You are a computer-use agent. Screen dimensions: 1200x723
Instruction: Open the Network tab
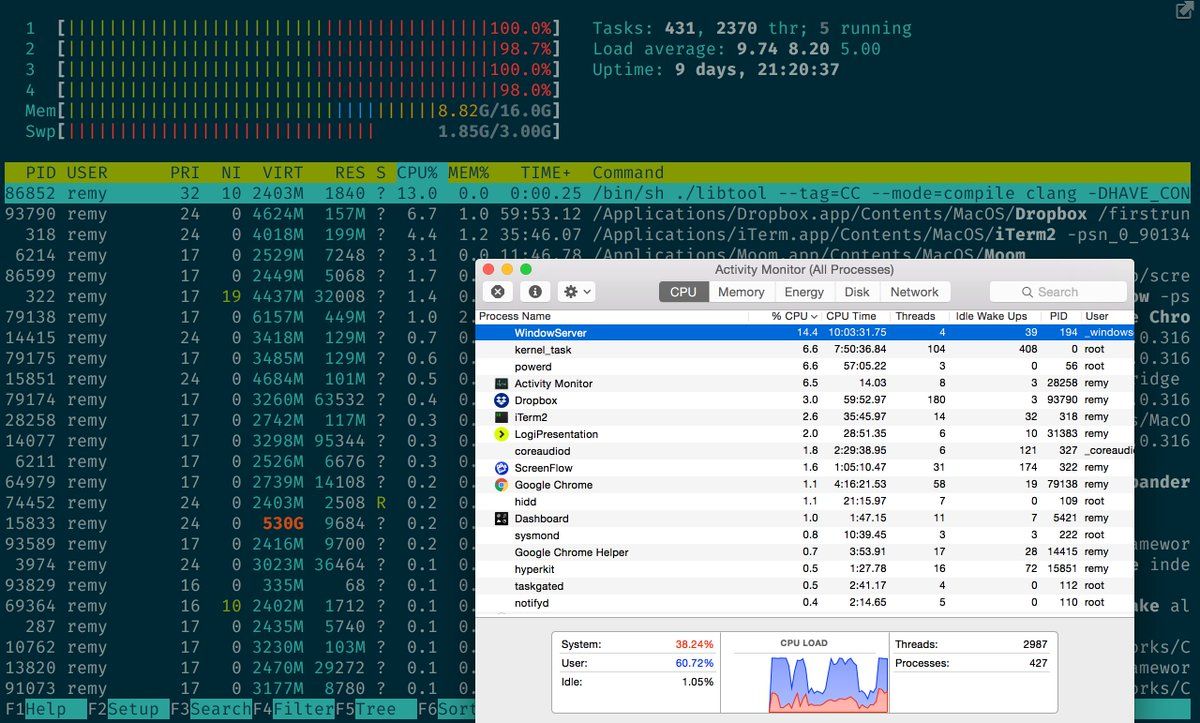click(x=914, y=292)
